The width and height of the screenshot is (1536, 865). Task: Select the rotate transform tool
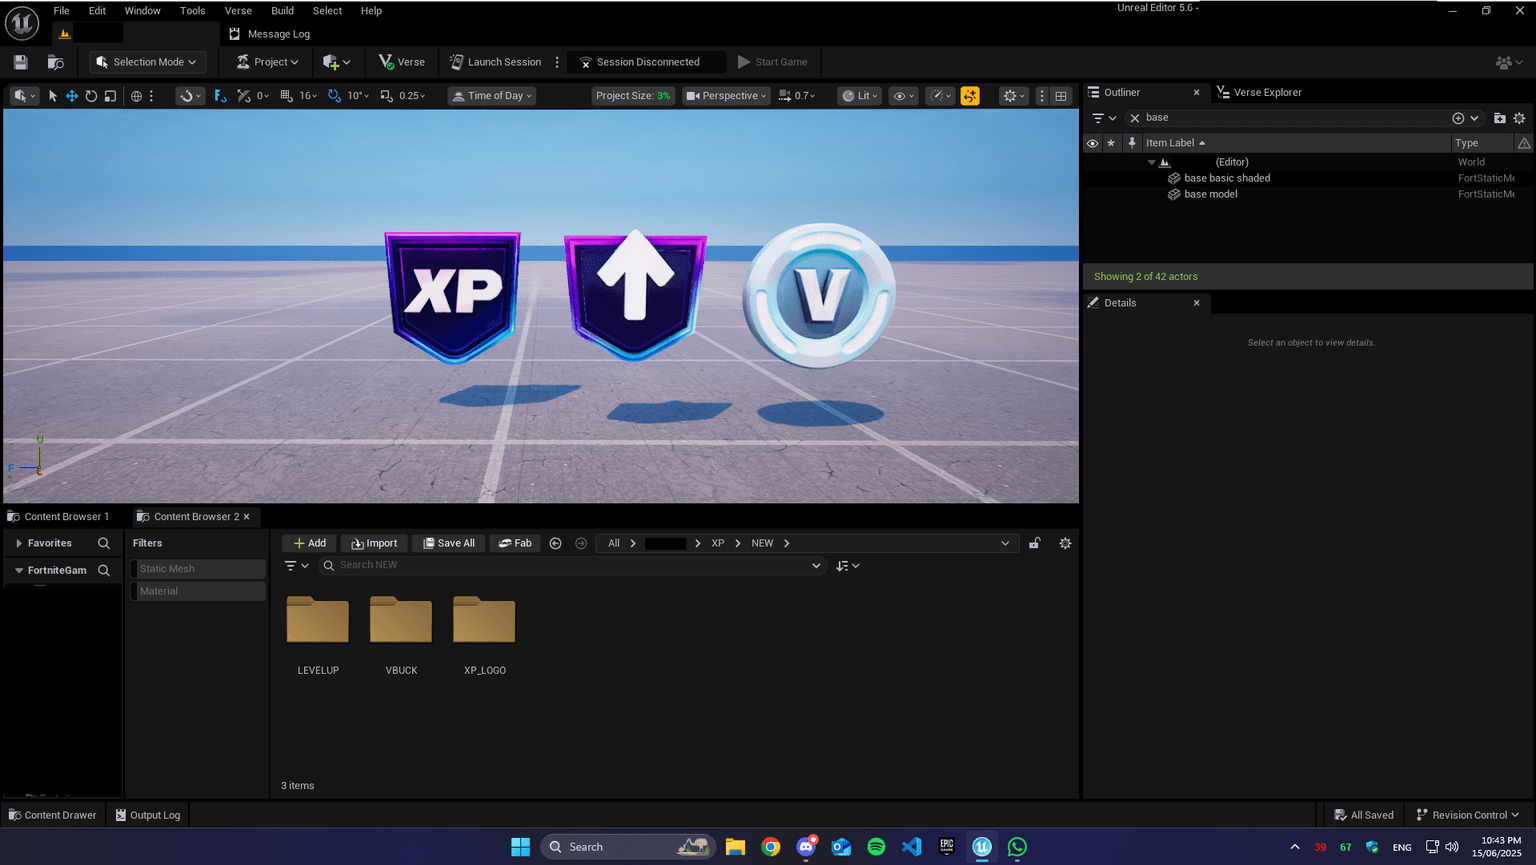pos(91,96)
